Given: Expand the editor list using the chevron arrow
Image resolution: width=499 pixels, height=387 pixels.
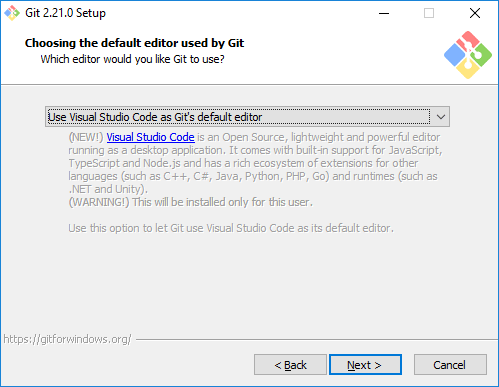Looking at the screenshot, I should (441, 117).
